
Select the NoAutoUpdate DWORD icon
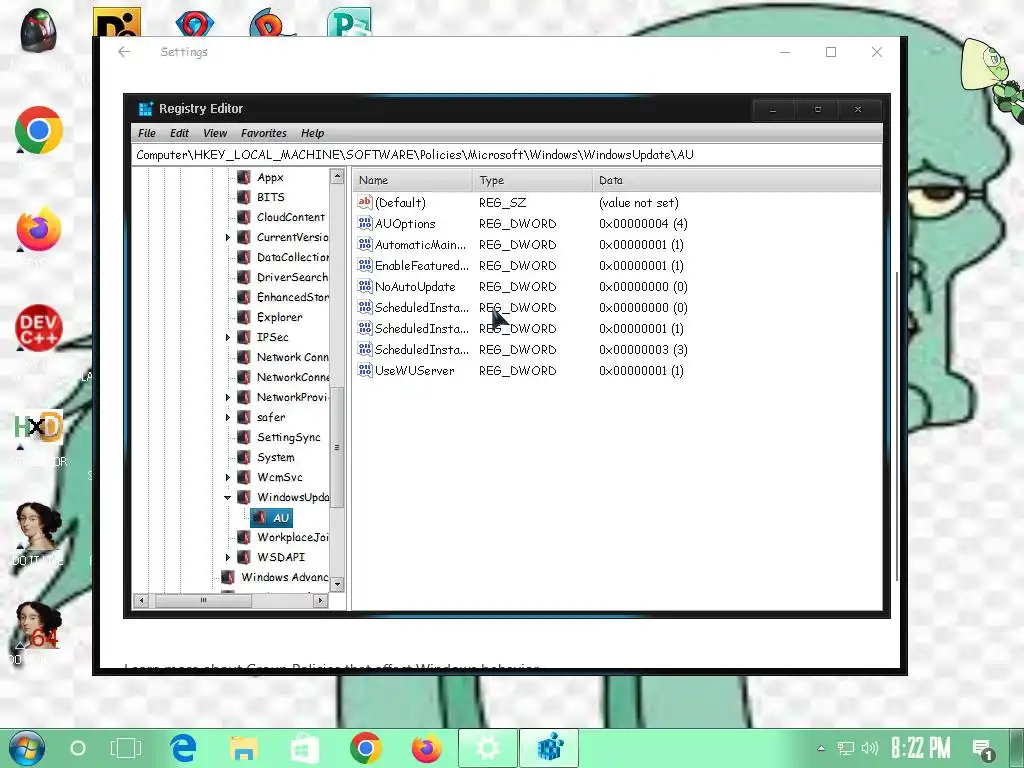(x=365, y=286)
